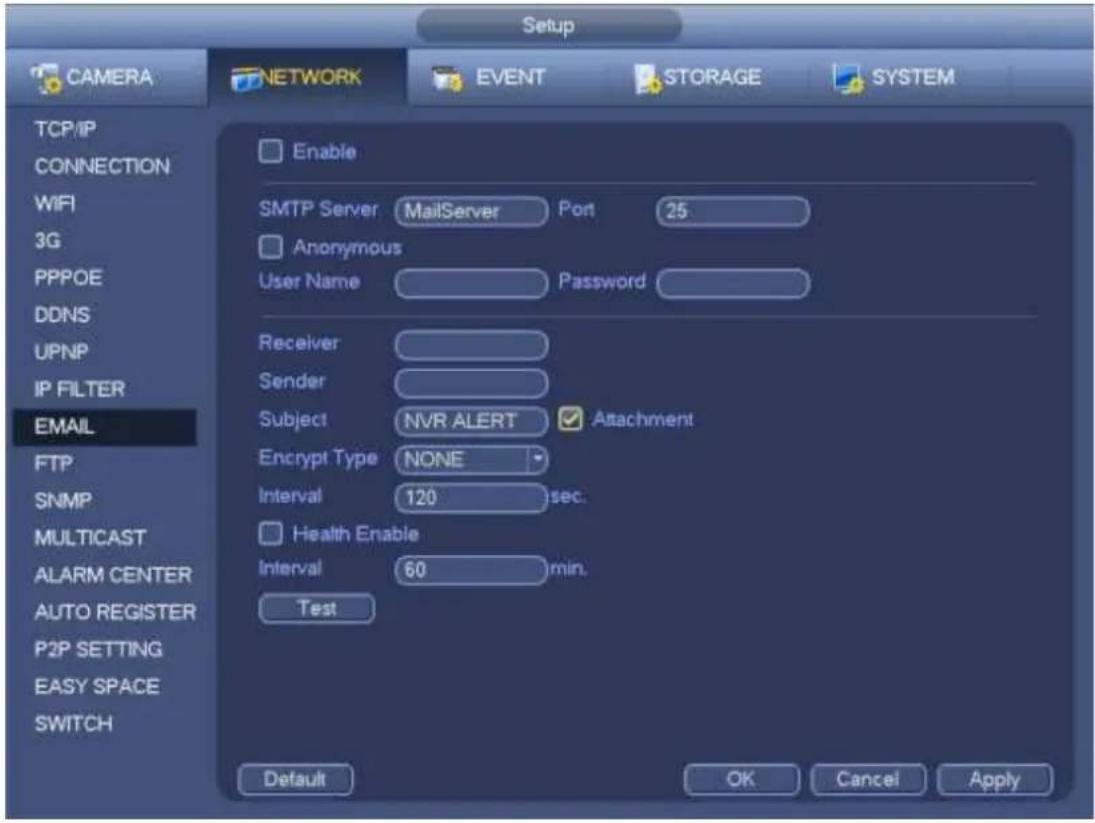Open FTP settings in sidebar
The height and width of the screenshot is (823, 1095).
(x=54, y=464)
